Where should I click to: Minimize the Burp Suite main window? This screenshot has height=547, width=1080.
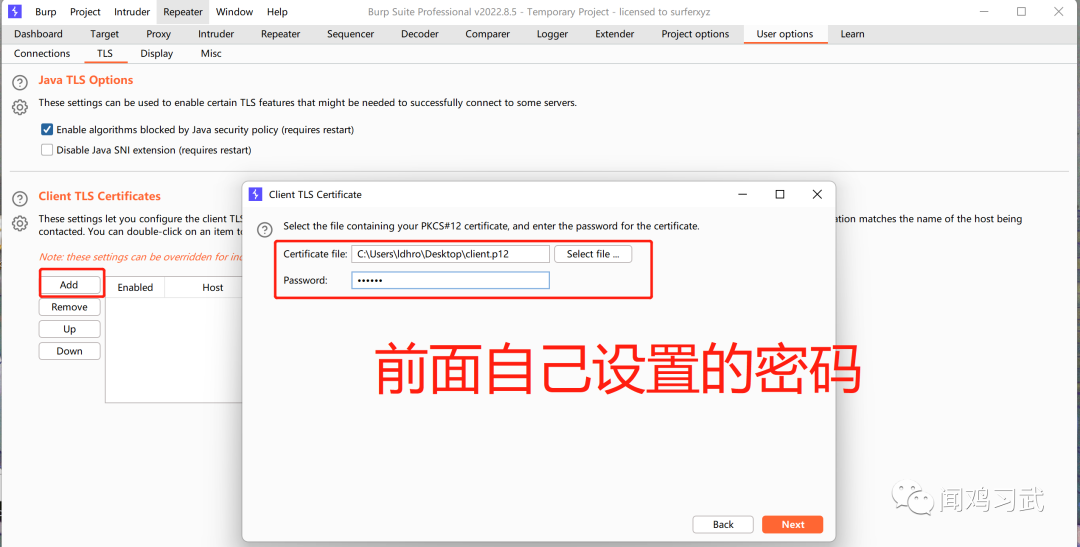pos(985,12)
